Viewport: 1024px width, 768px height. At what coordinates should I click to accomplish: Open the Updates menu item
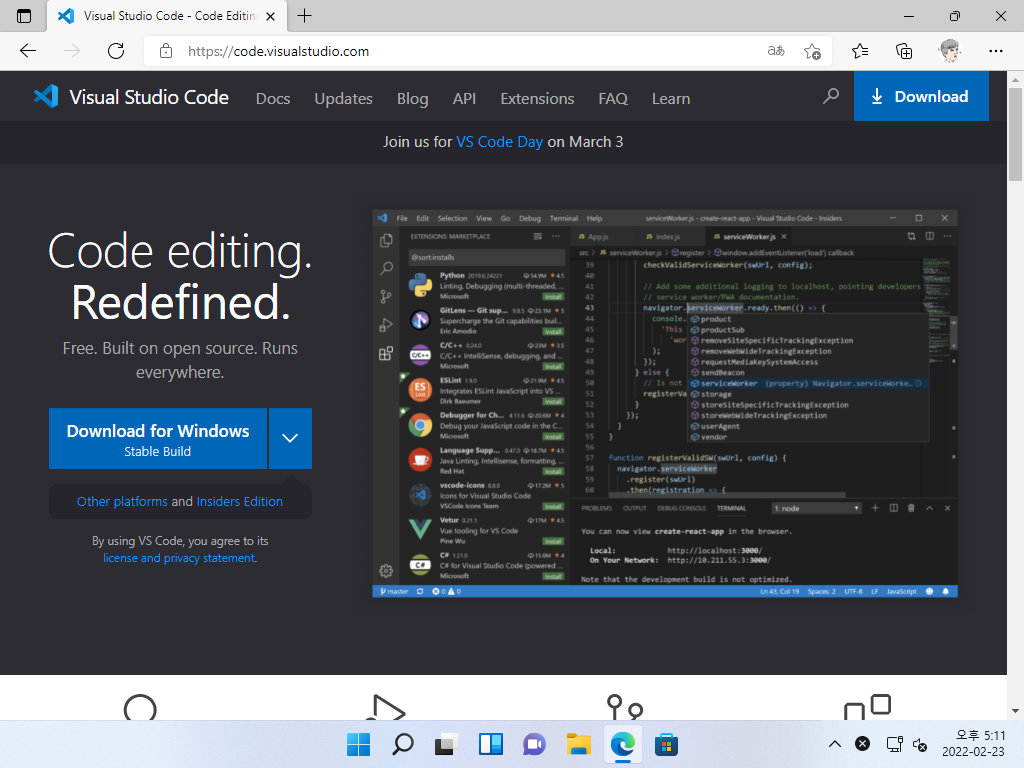(344, 99)
